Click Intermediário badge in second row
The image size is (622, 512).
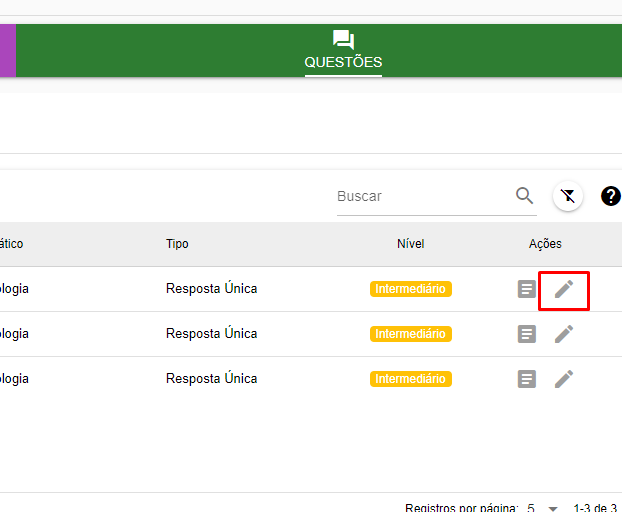tap(410, 334)
